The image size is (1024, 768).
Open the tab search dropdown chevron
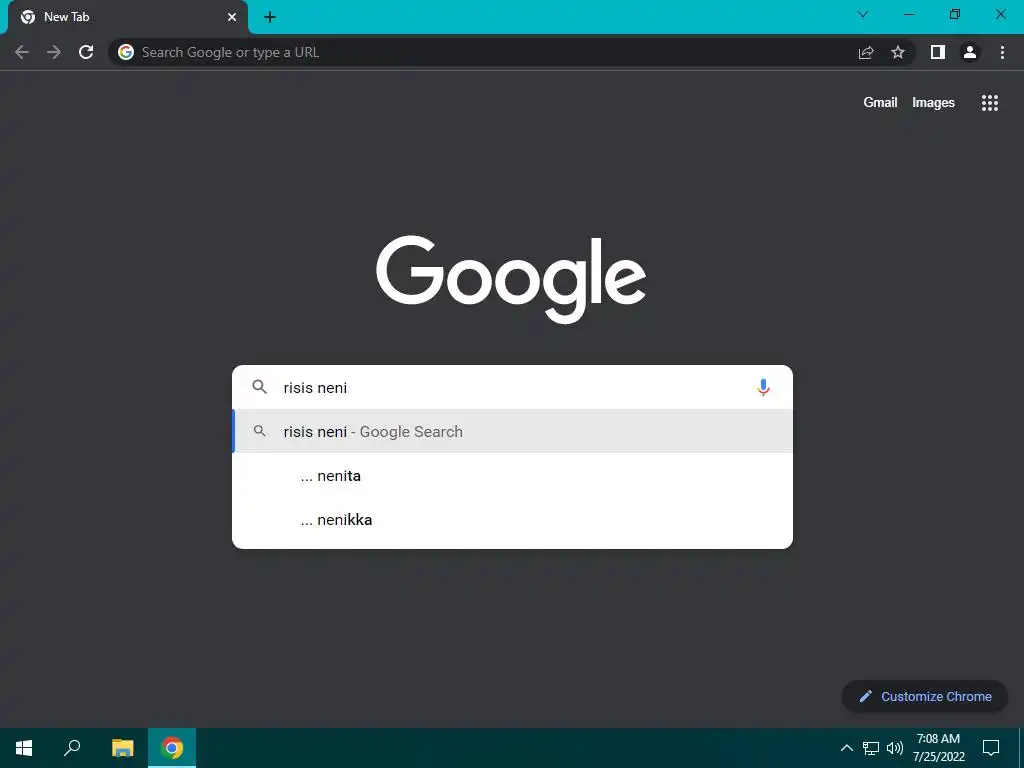[x=863, y=14]
